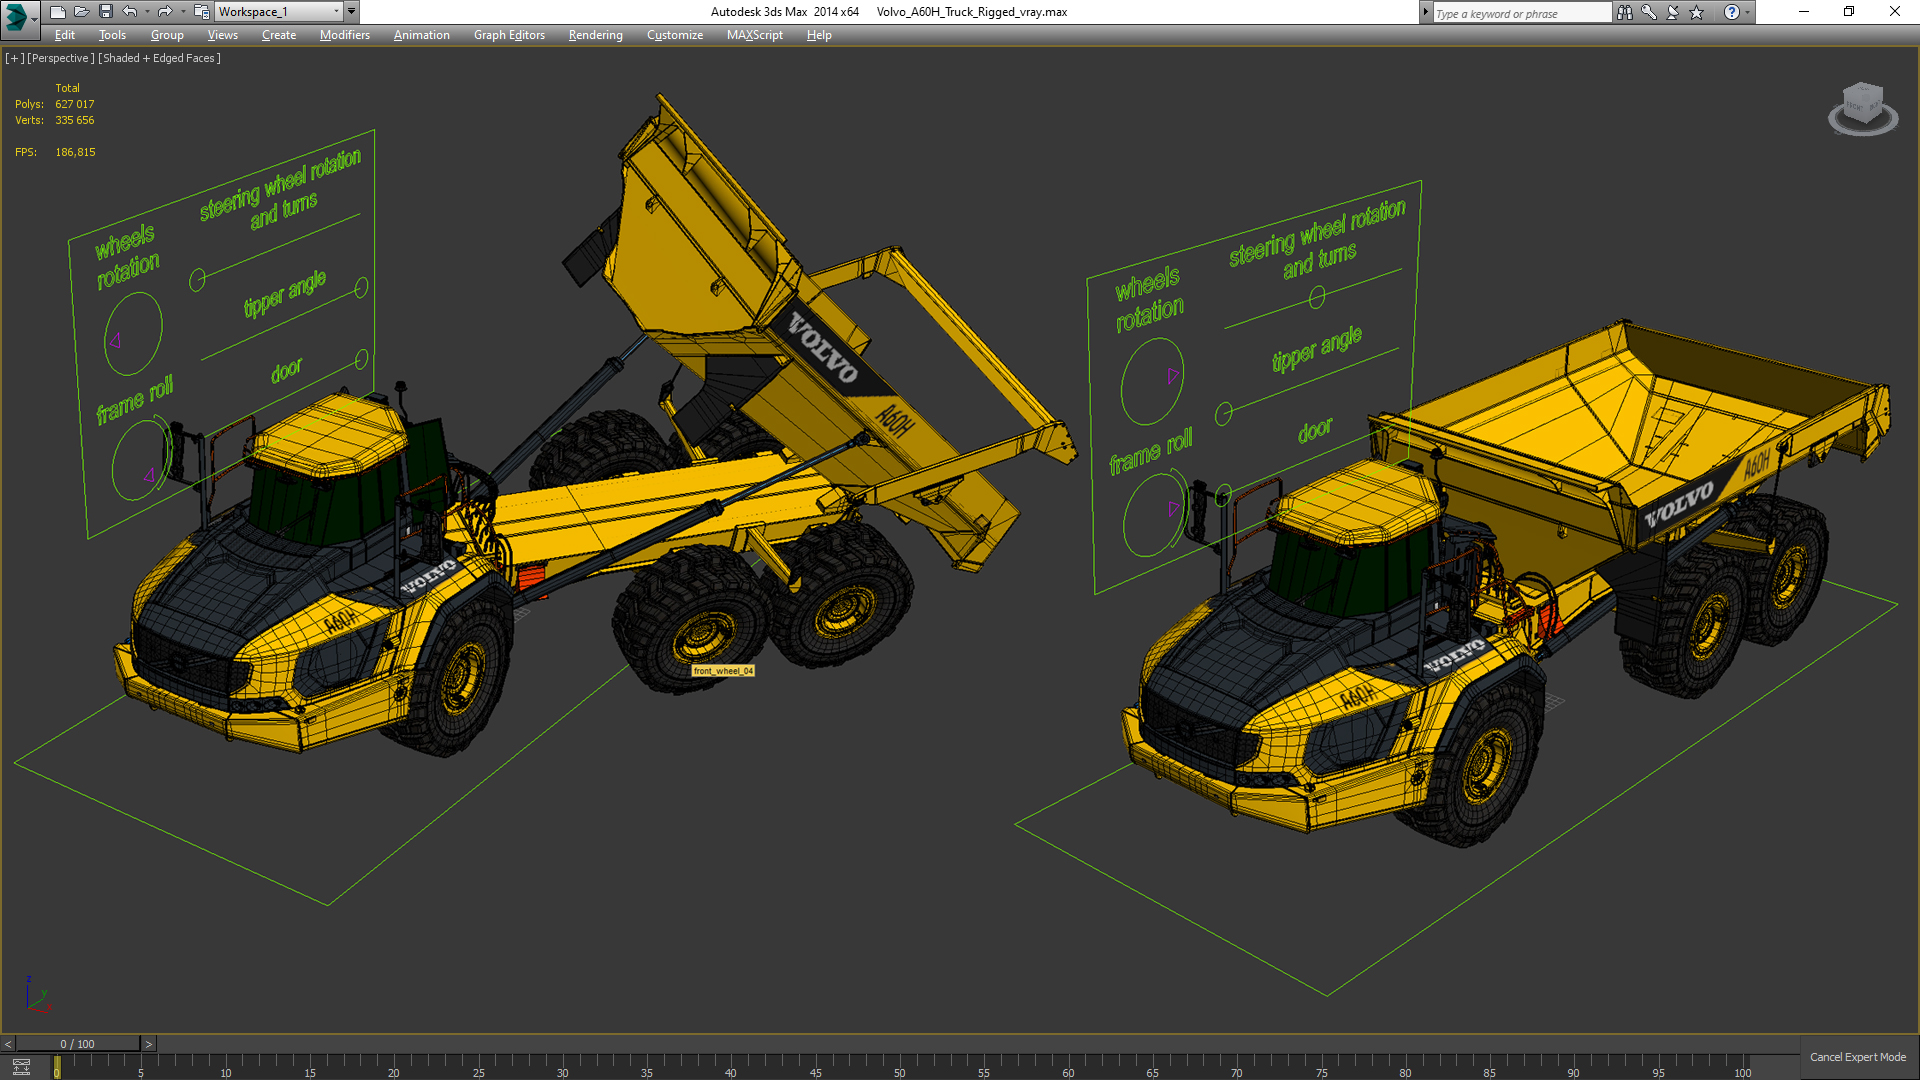Viewport: 1920px width, 1080px height.
Task: Open the Rendering menu
Action: (595, 35)
